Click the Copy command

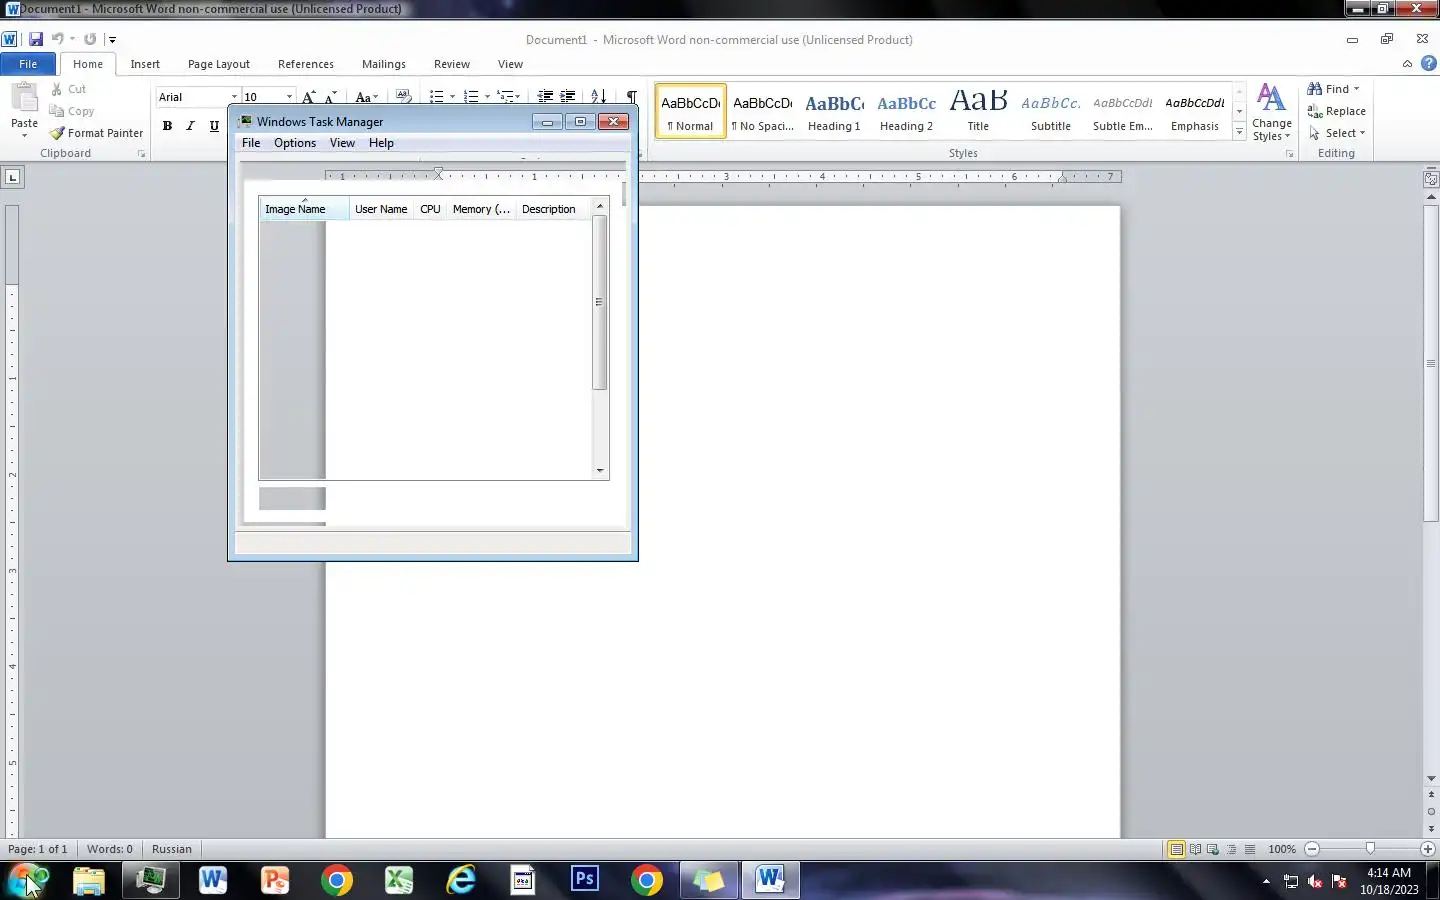[x=71, y=111]
